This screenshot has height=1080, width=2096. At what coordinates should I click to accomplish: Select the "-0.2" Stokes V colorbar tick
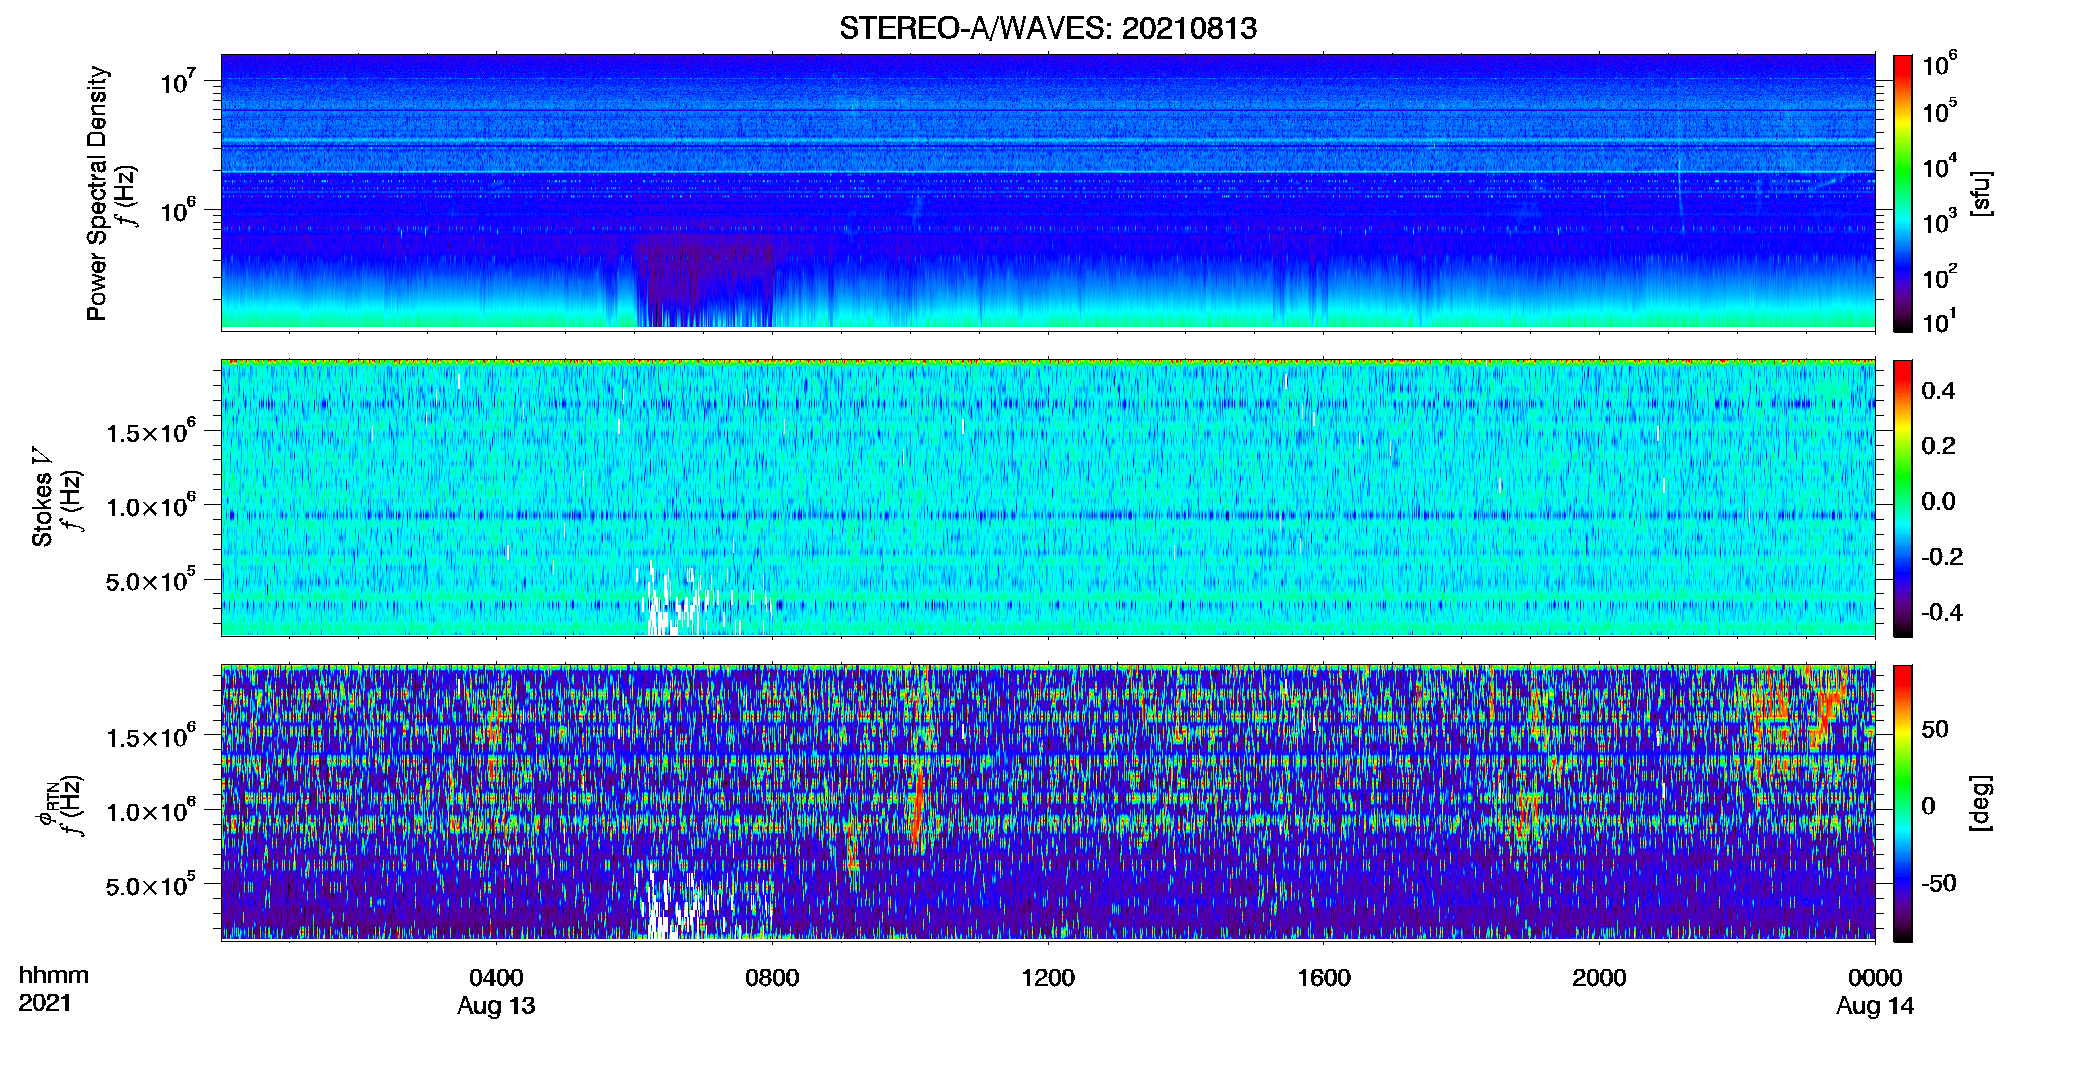pos(1942,557)
